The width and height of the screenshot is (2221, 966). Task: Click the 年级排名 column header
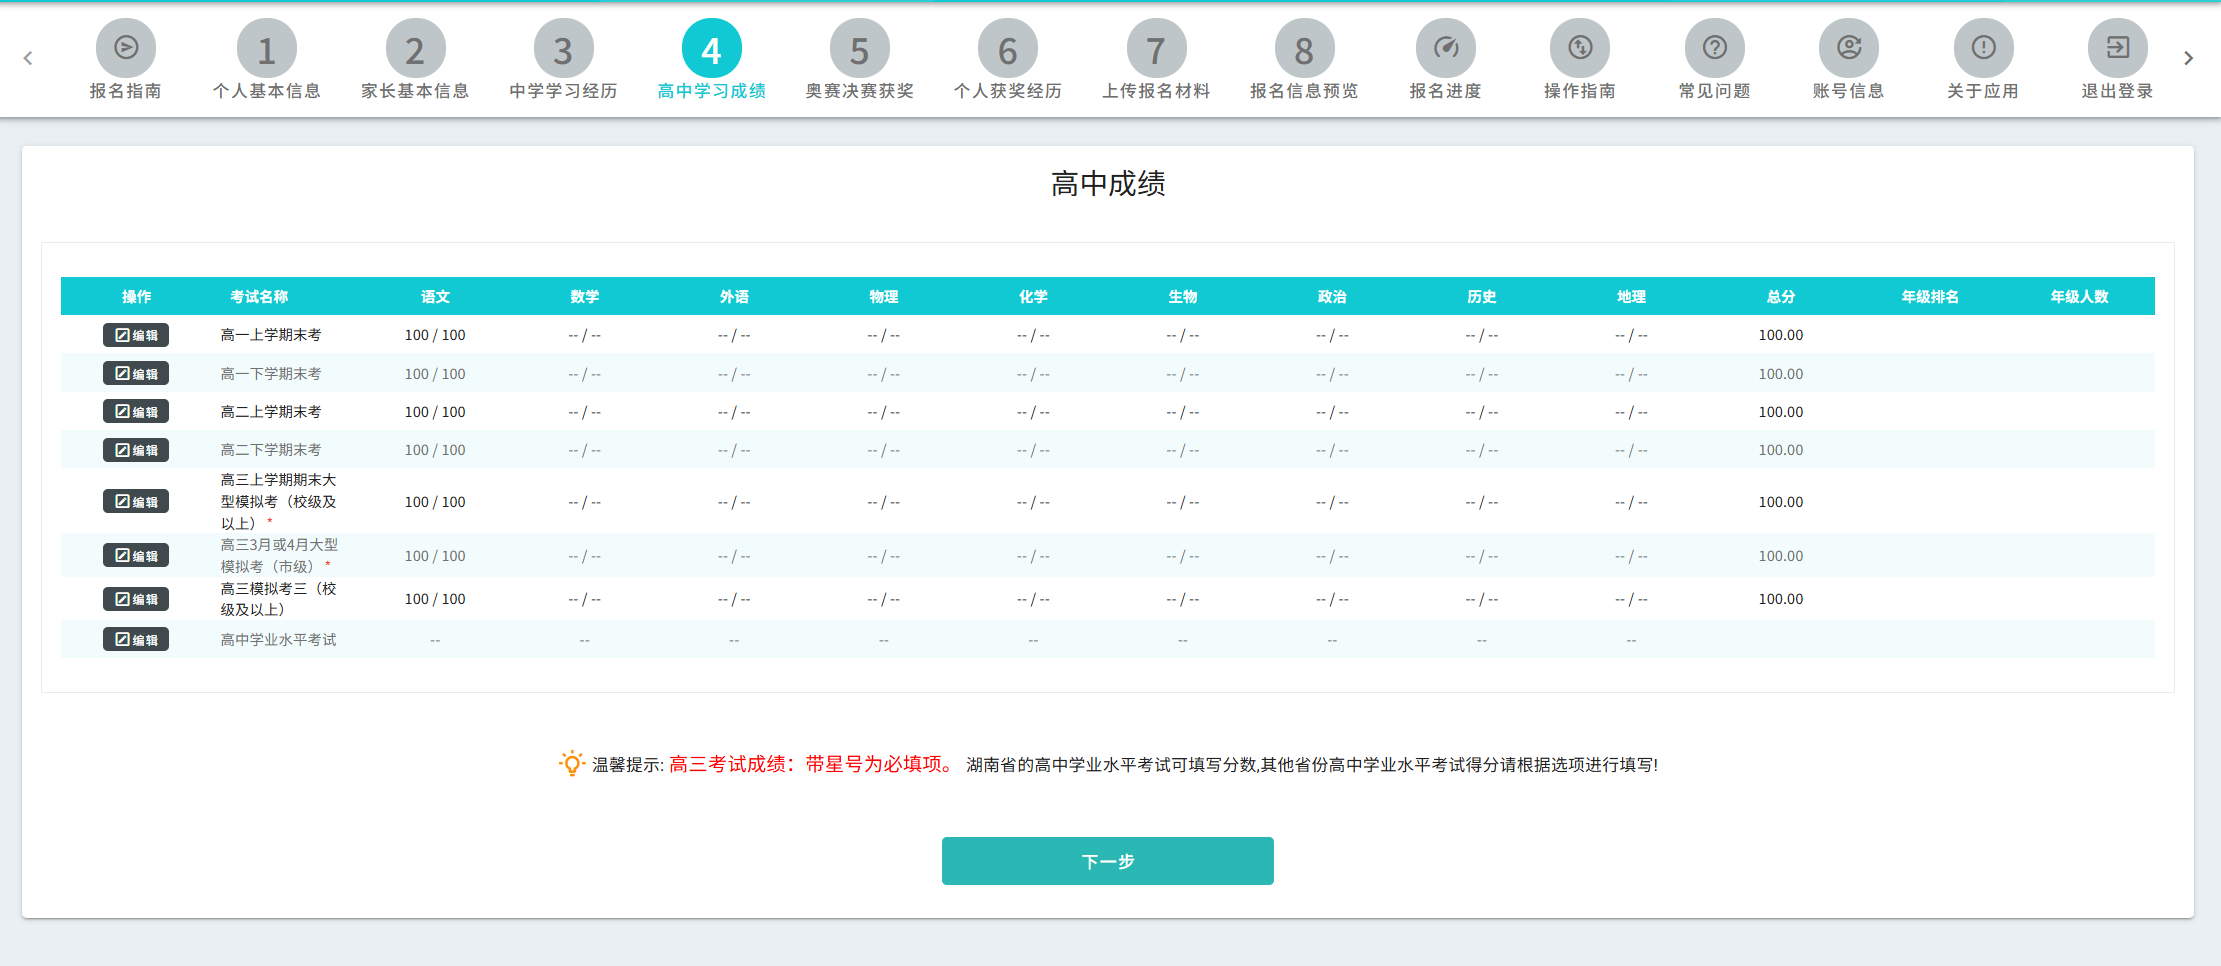(x=1930, y=297)
